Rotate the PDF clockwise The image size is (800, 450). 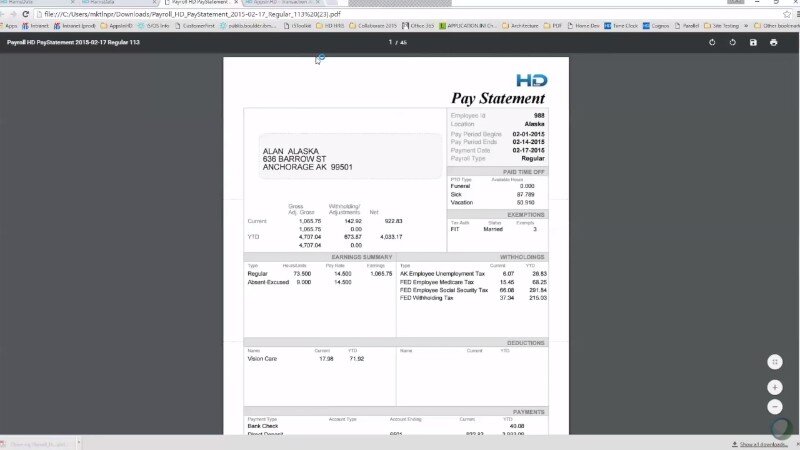733,43
